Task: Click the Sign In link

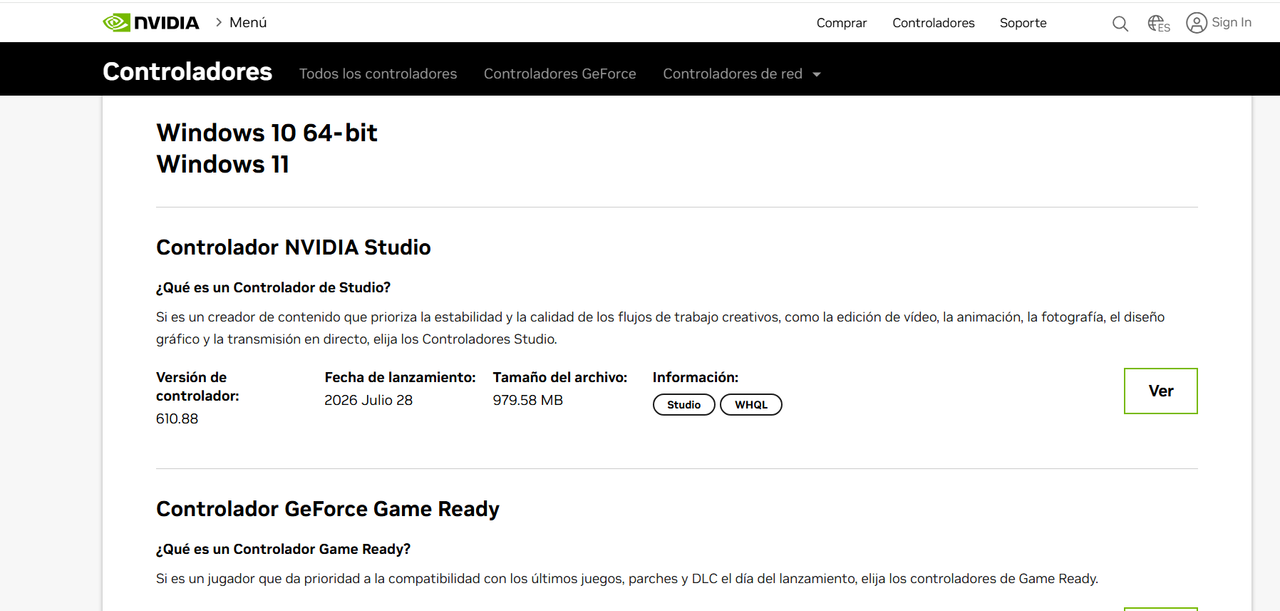Action: click(x=1231, y=22)
